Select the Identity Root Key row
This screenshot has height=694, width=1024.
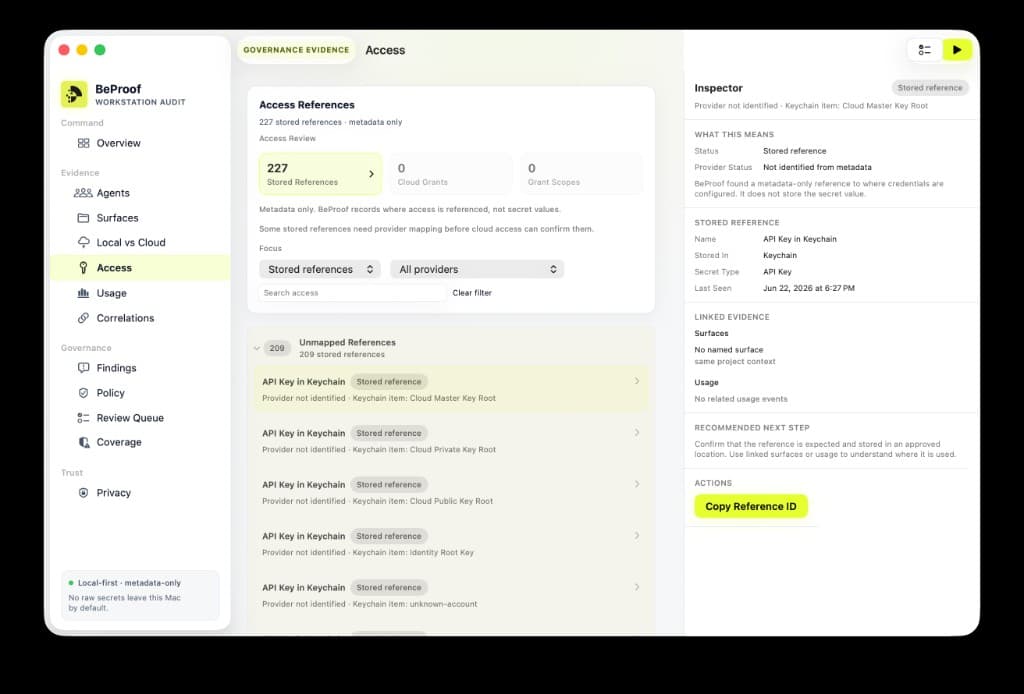point(451,544)
